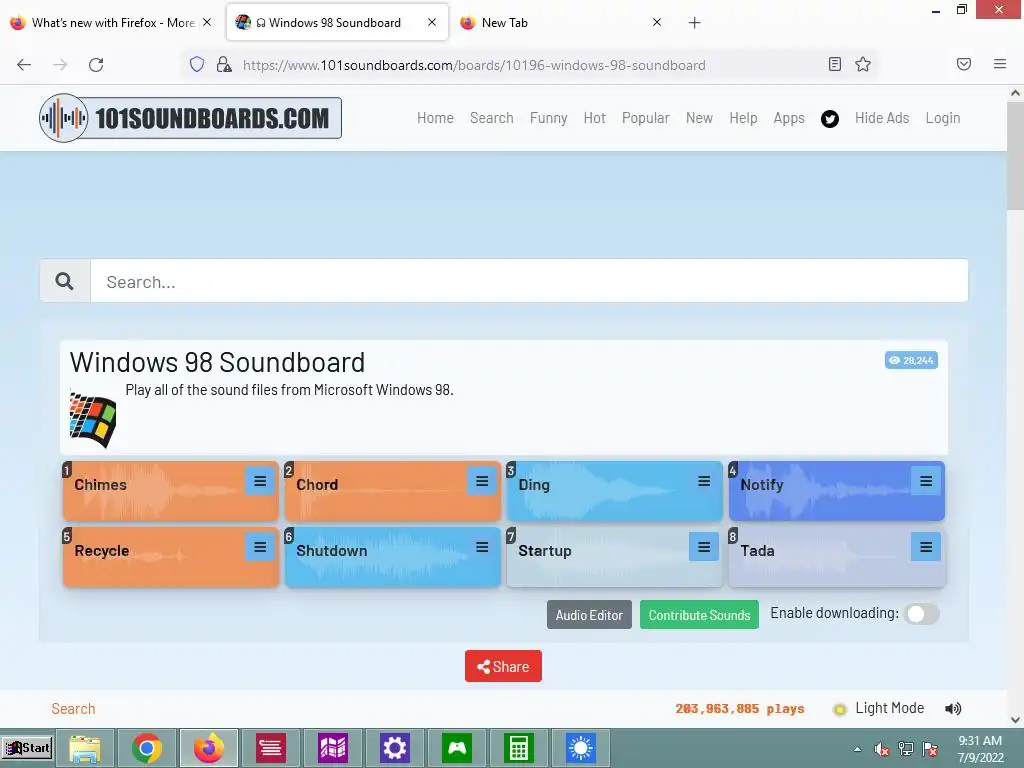Click the taskbar Start button

pyautogui.click(x=27, y=748)
